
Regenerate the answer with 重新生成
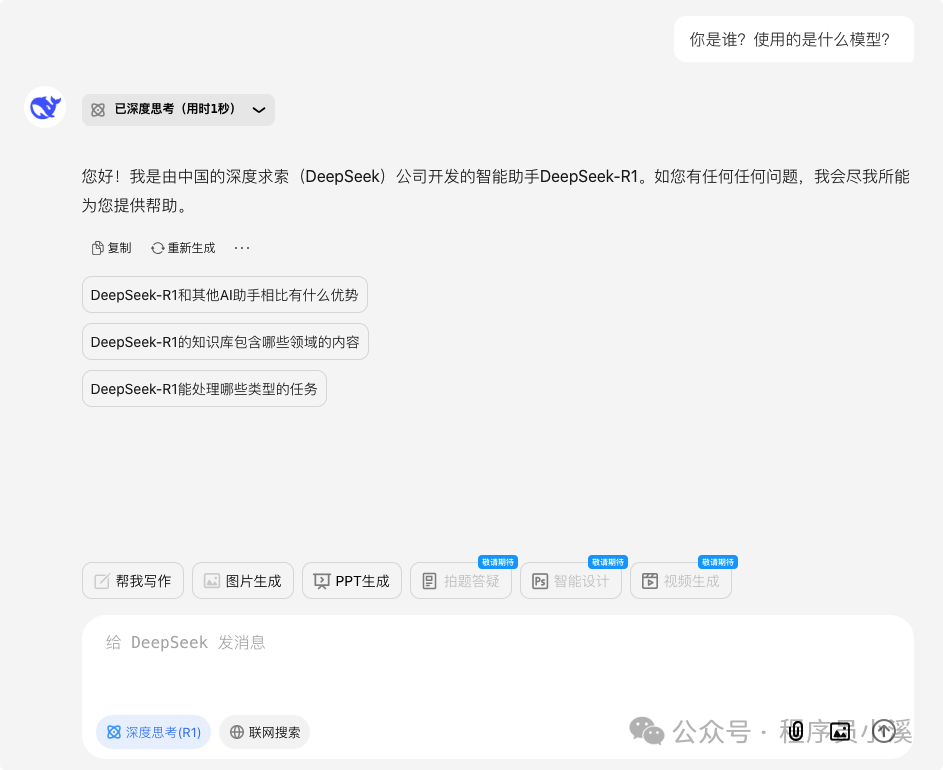click(x=183, y=248)
